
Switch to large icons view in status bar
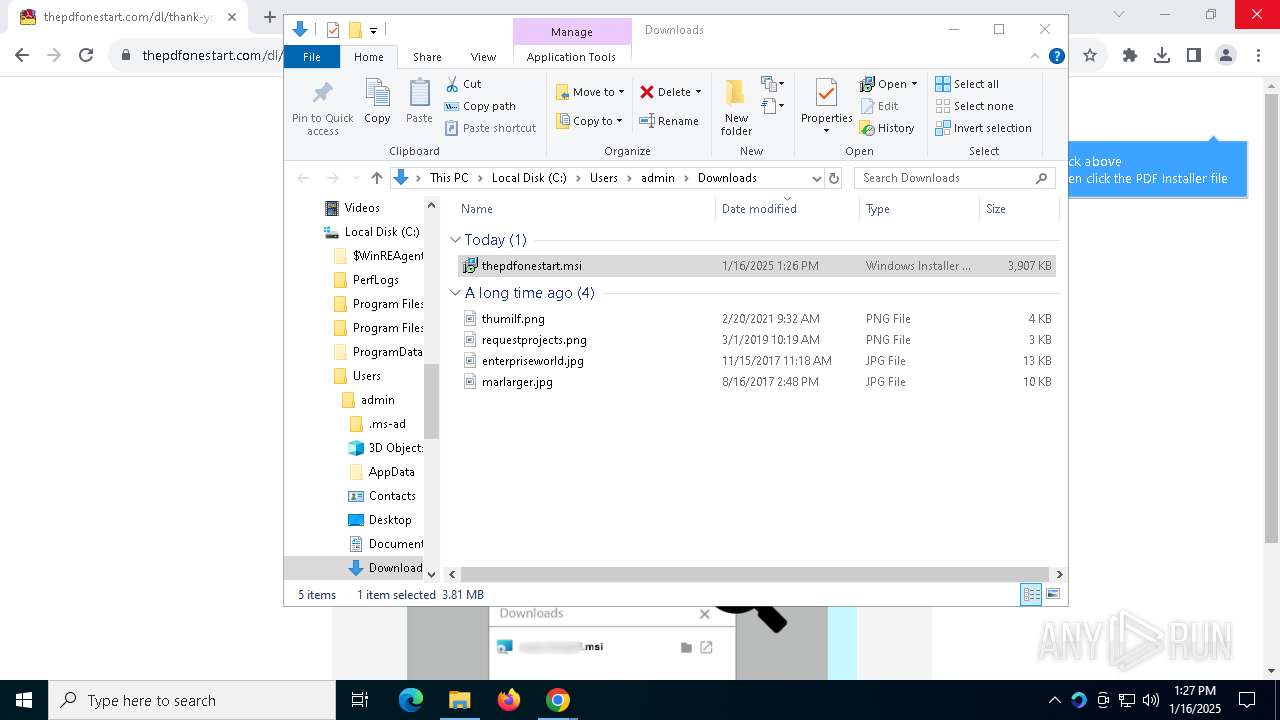(x=1052, y=595)
